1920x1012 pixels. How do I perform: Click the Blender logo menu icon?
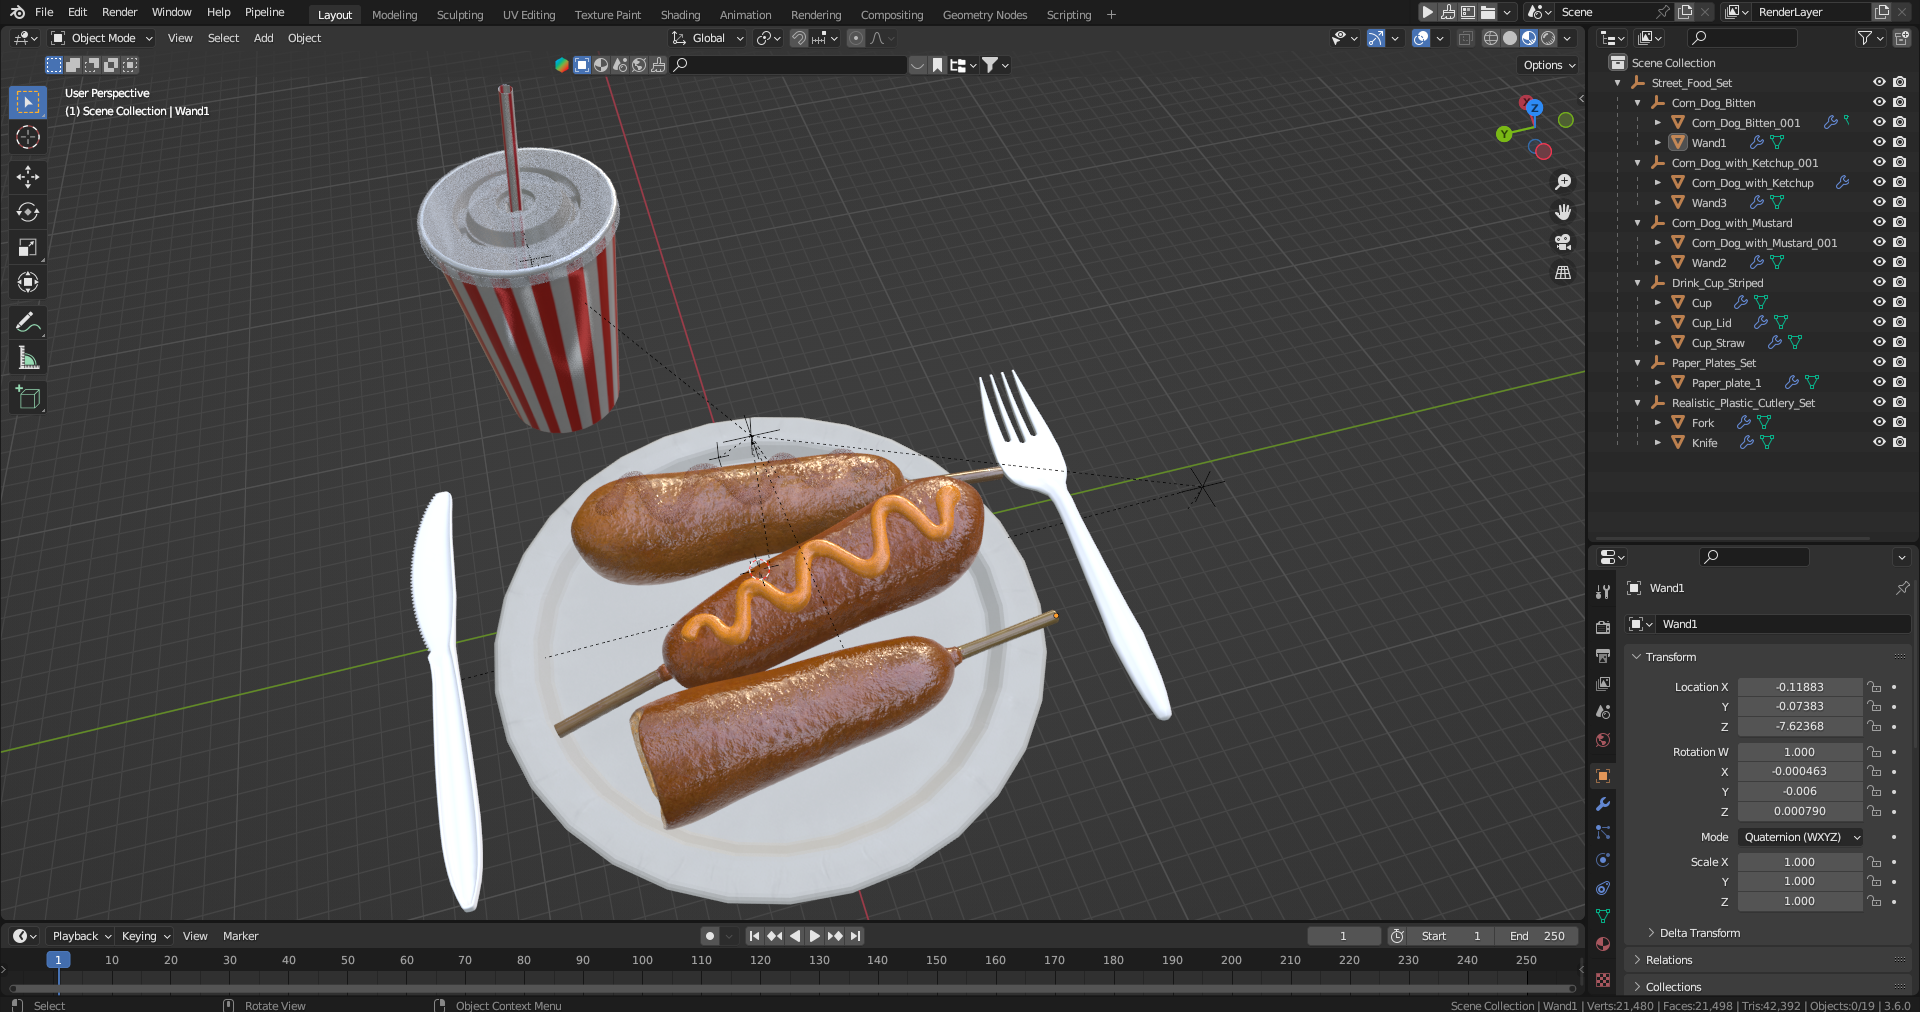[17, 12]
